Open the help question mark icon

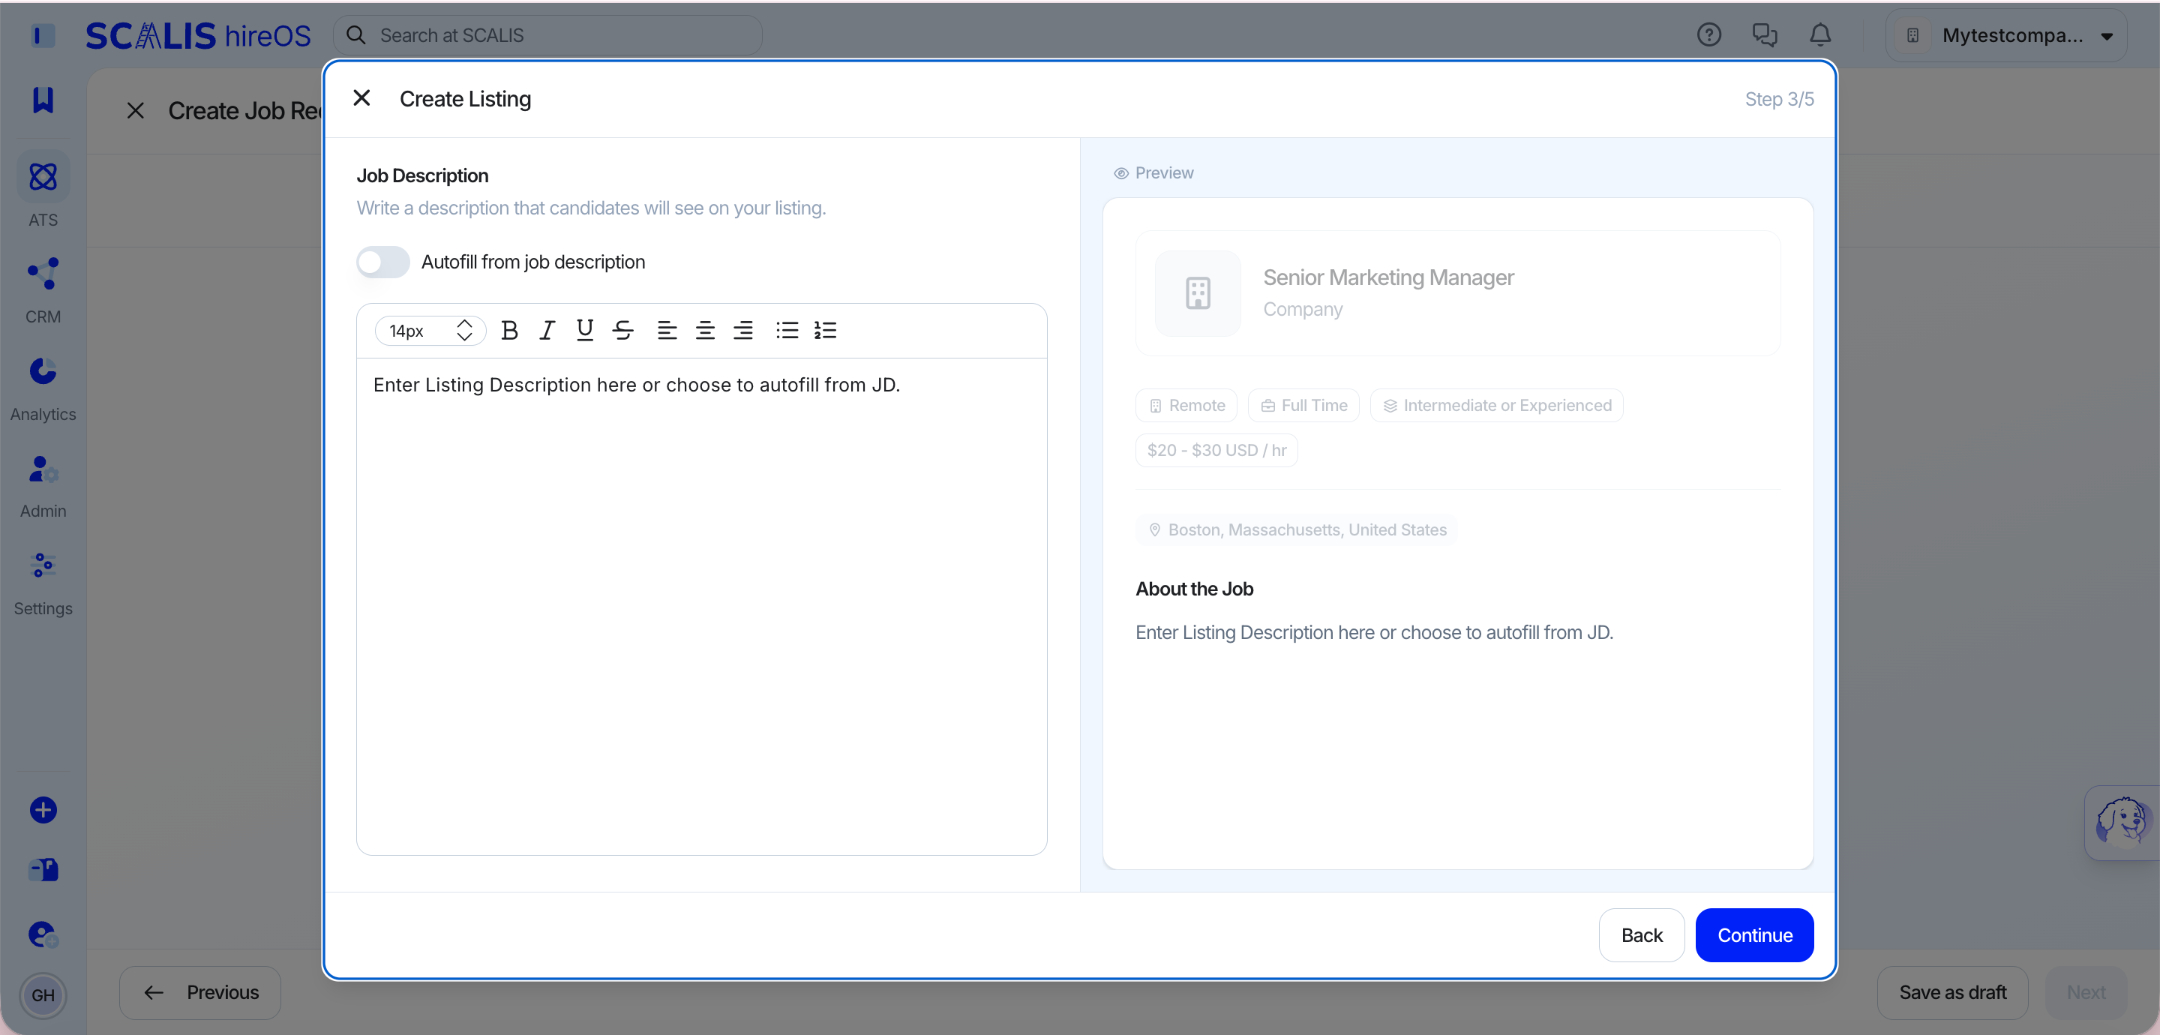(1709, 35)
